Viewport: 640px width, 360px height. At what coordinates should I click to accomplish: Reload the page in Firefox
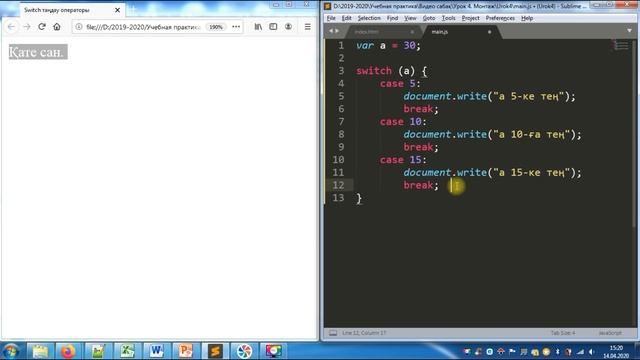[42, 27]
